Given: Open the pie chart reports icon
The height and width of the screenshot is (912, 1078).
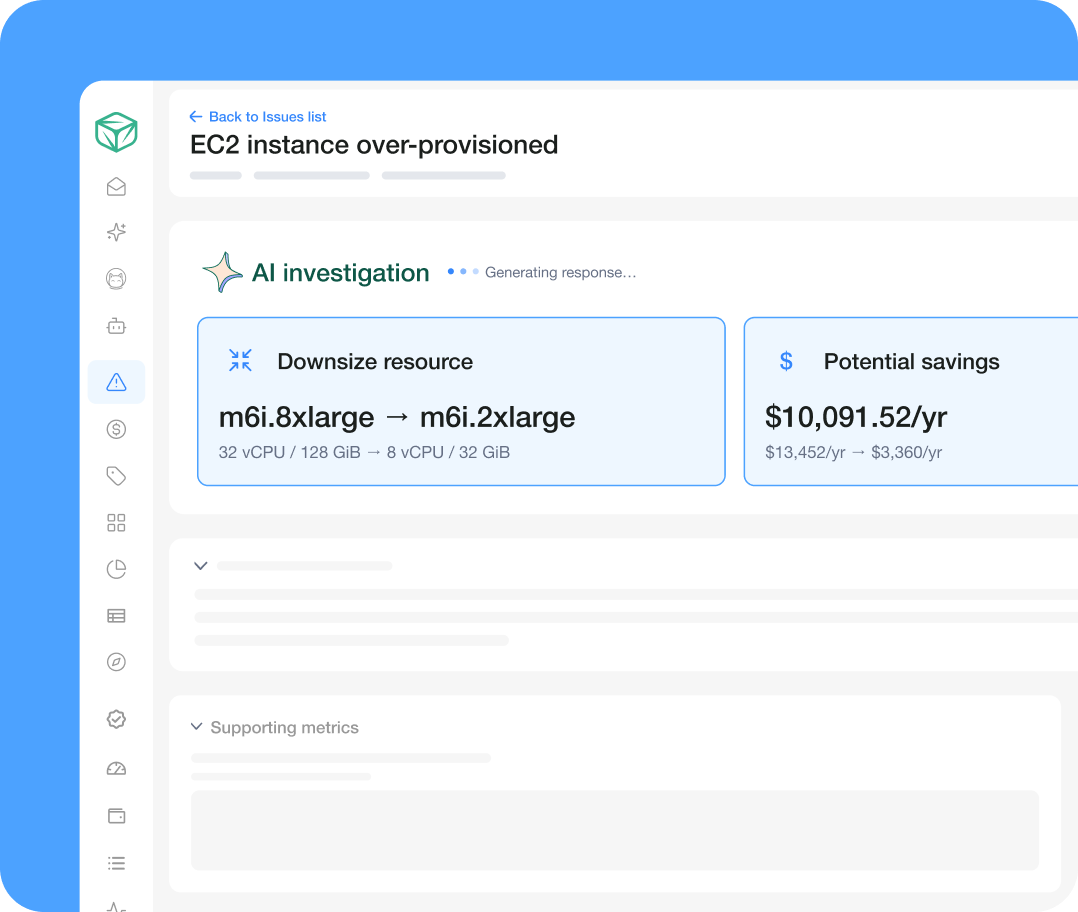Looking at the screenshot, I should point(116,569).
